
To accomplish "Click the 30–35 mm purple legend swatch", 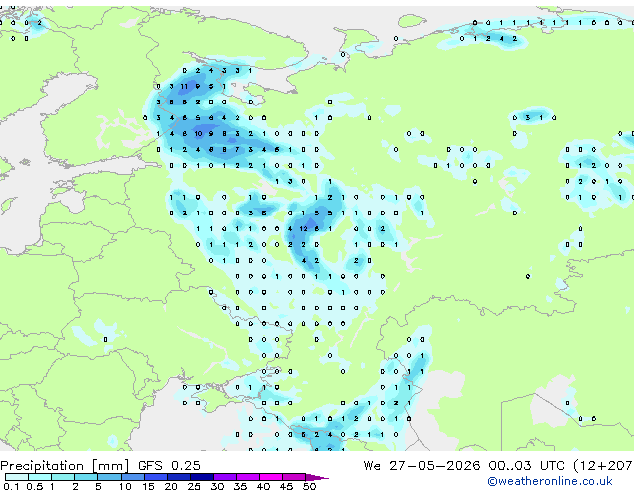I will tap(225, 477).
